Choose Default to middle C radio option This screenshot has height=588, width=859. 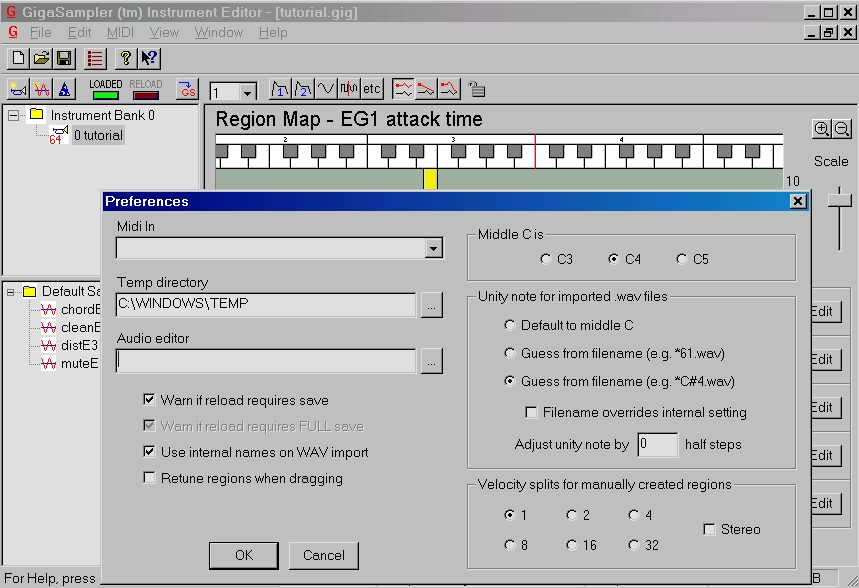coord(509,325)
